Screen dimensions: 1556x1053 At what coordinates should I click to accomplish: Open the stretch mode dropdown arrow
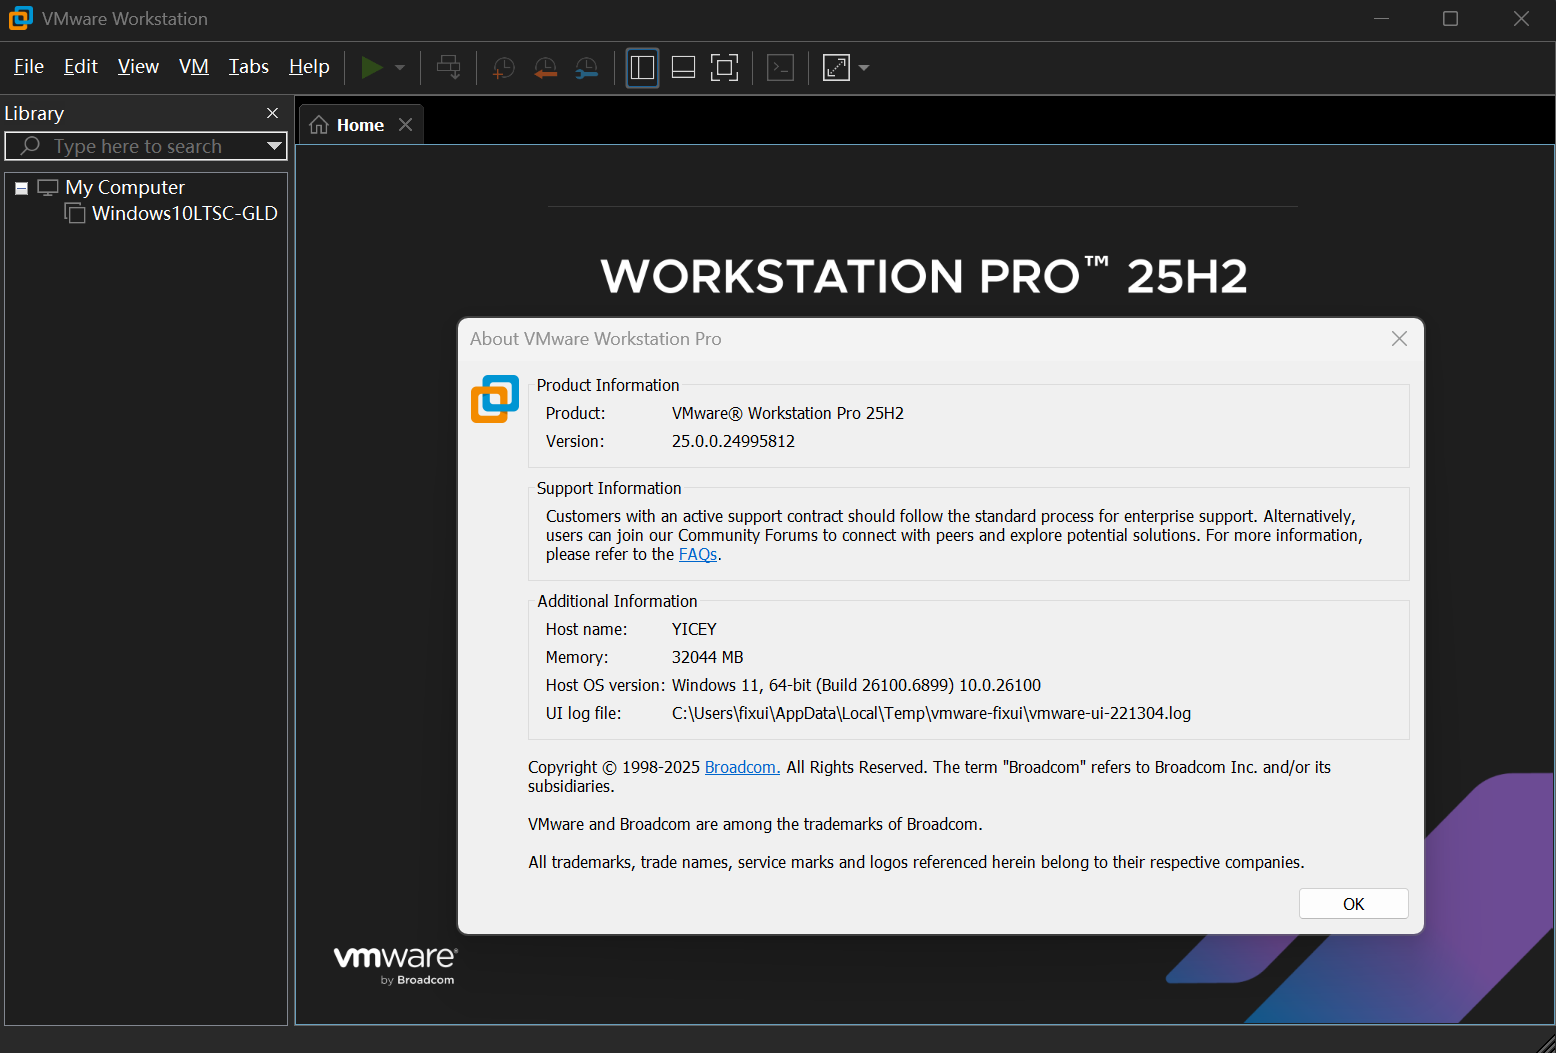(863, 67)
